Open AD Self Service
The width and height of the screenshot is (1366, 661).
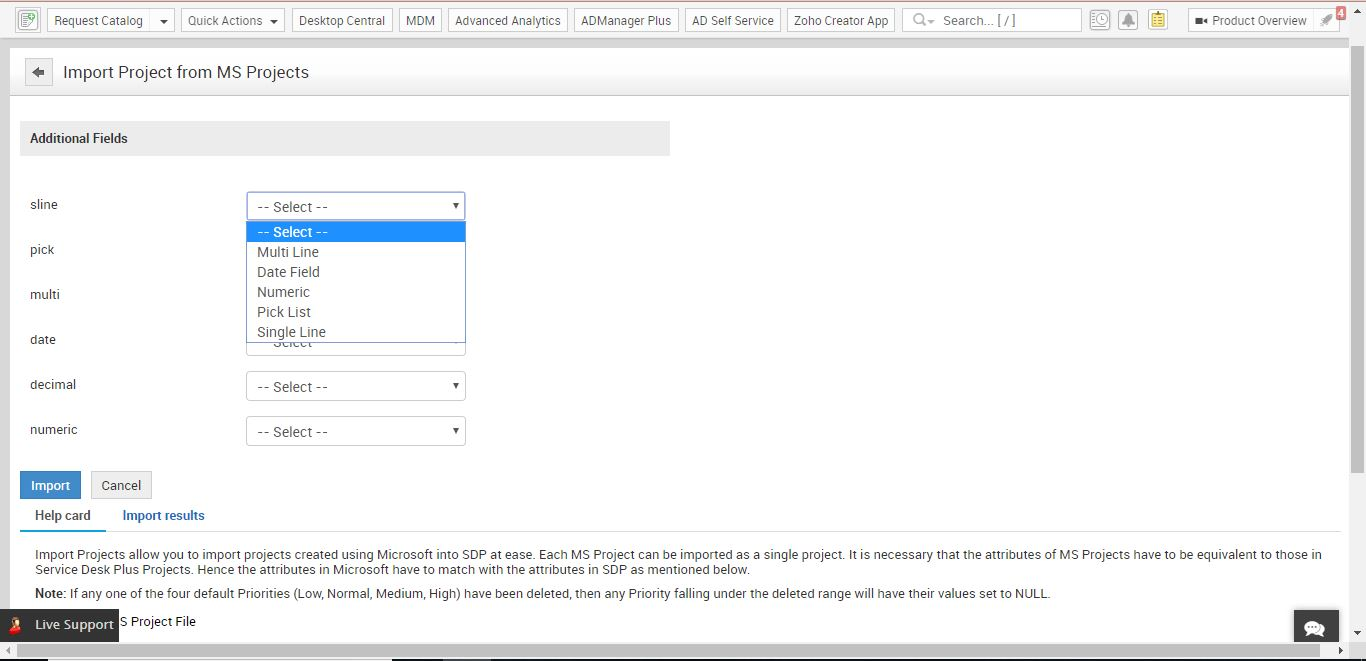pos(733,20)
